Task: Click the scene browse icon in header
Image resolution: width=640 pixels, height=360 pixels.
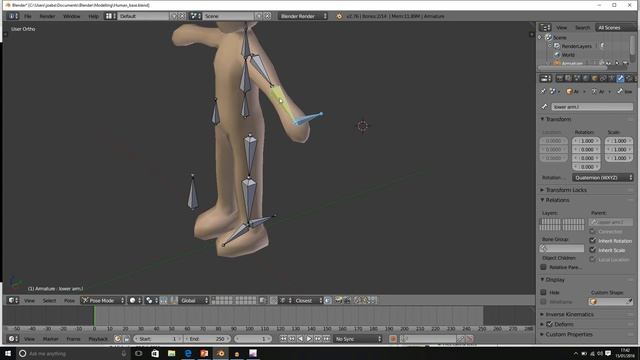Action: tap(196, 16)
